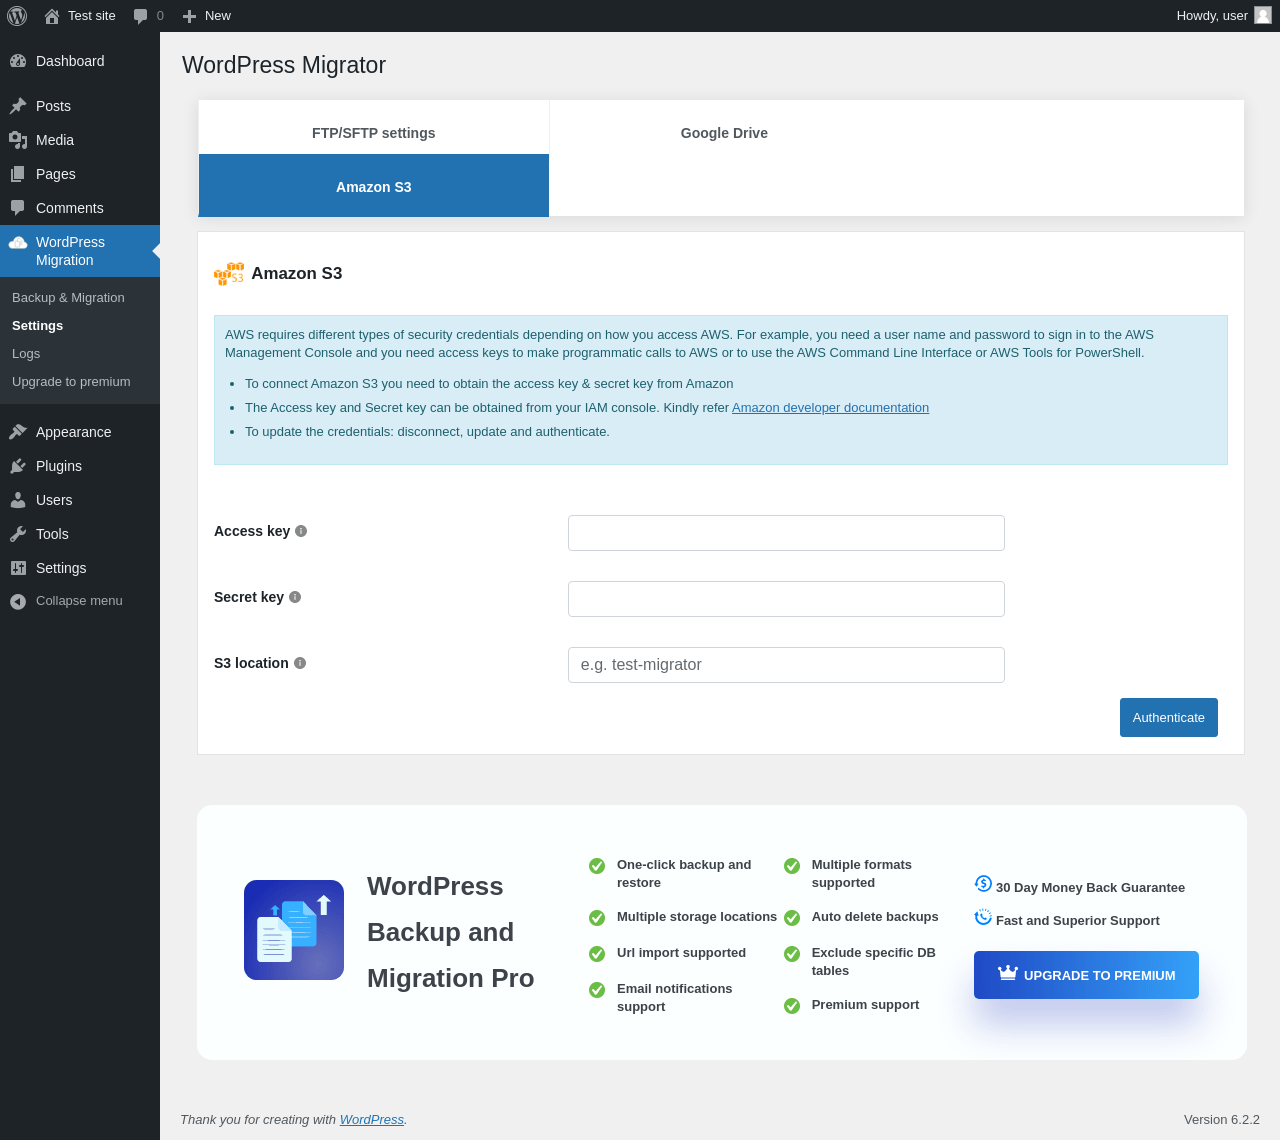Click the "Email notifications support" feature text
This screenshot has width=1280, height=1140.
675,998
